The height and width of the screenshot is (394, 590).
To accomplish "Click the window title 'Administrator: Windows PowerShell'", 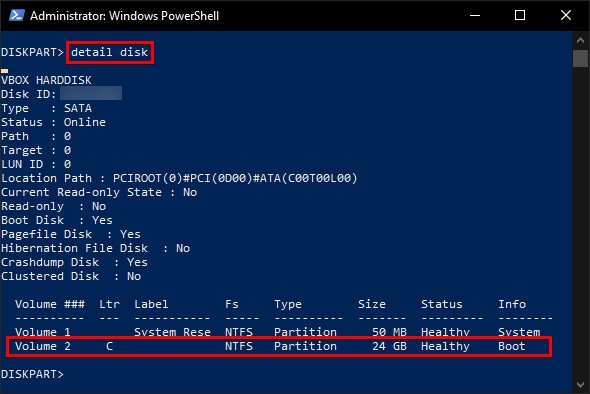I will click(125, 16).
